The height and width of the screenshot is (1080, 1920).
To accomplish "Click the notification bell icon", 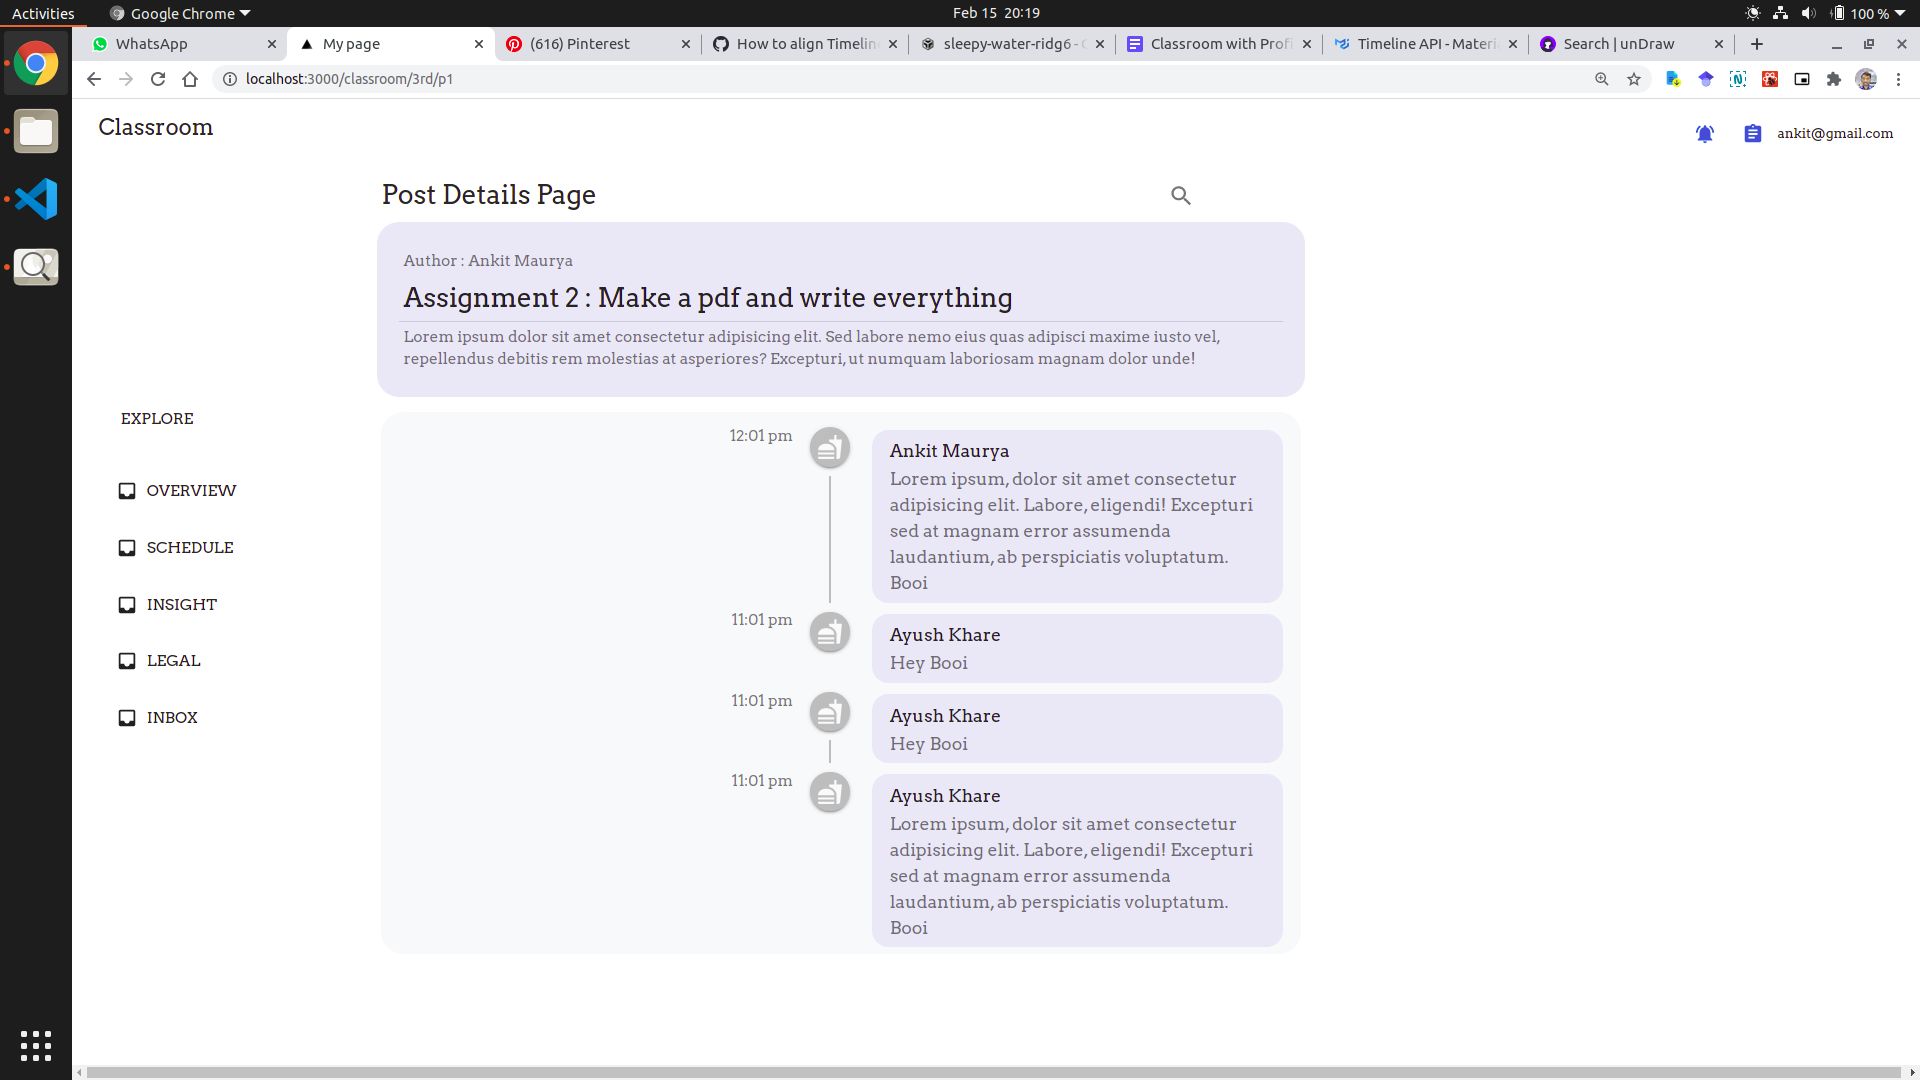I will click(x=1705, y=133).
